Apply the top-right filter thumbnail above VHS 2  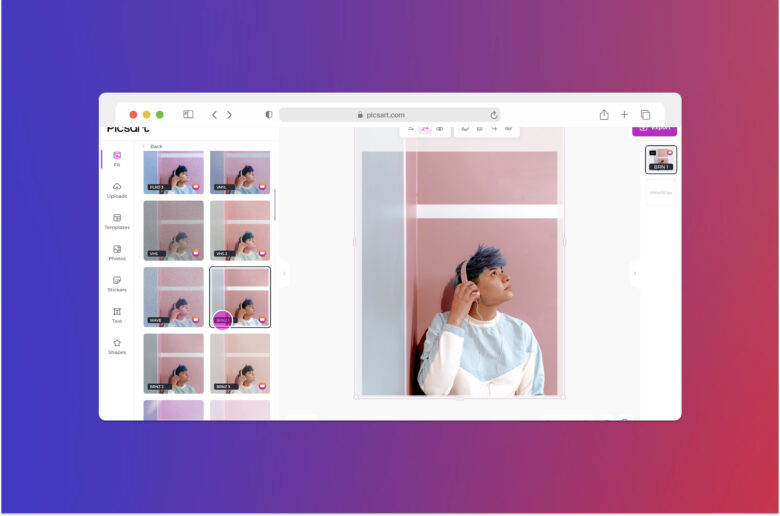click(240, 172)
